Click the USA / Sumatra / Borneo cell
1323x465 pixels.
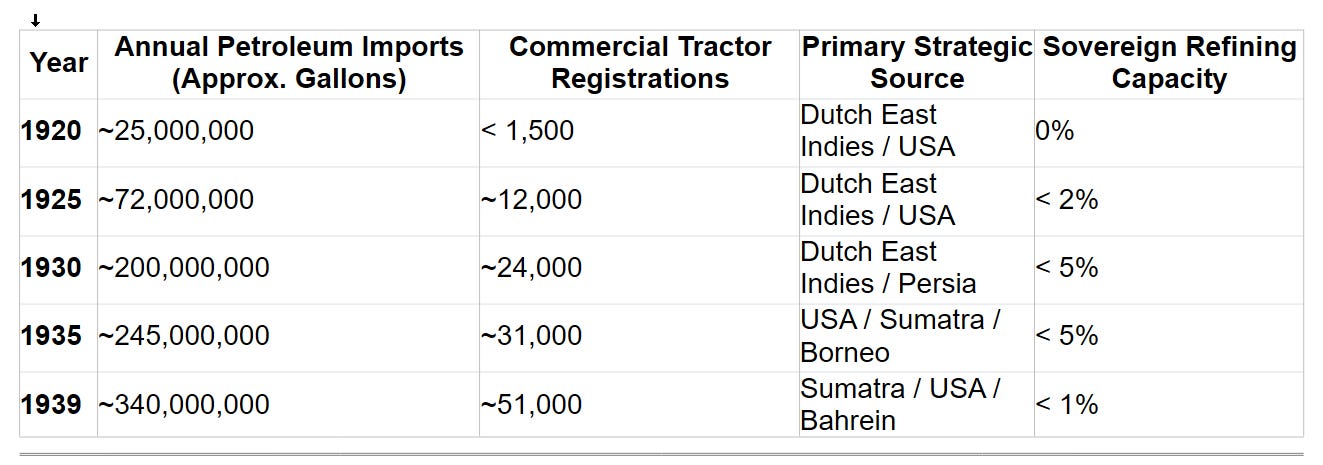917,336
